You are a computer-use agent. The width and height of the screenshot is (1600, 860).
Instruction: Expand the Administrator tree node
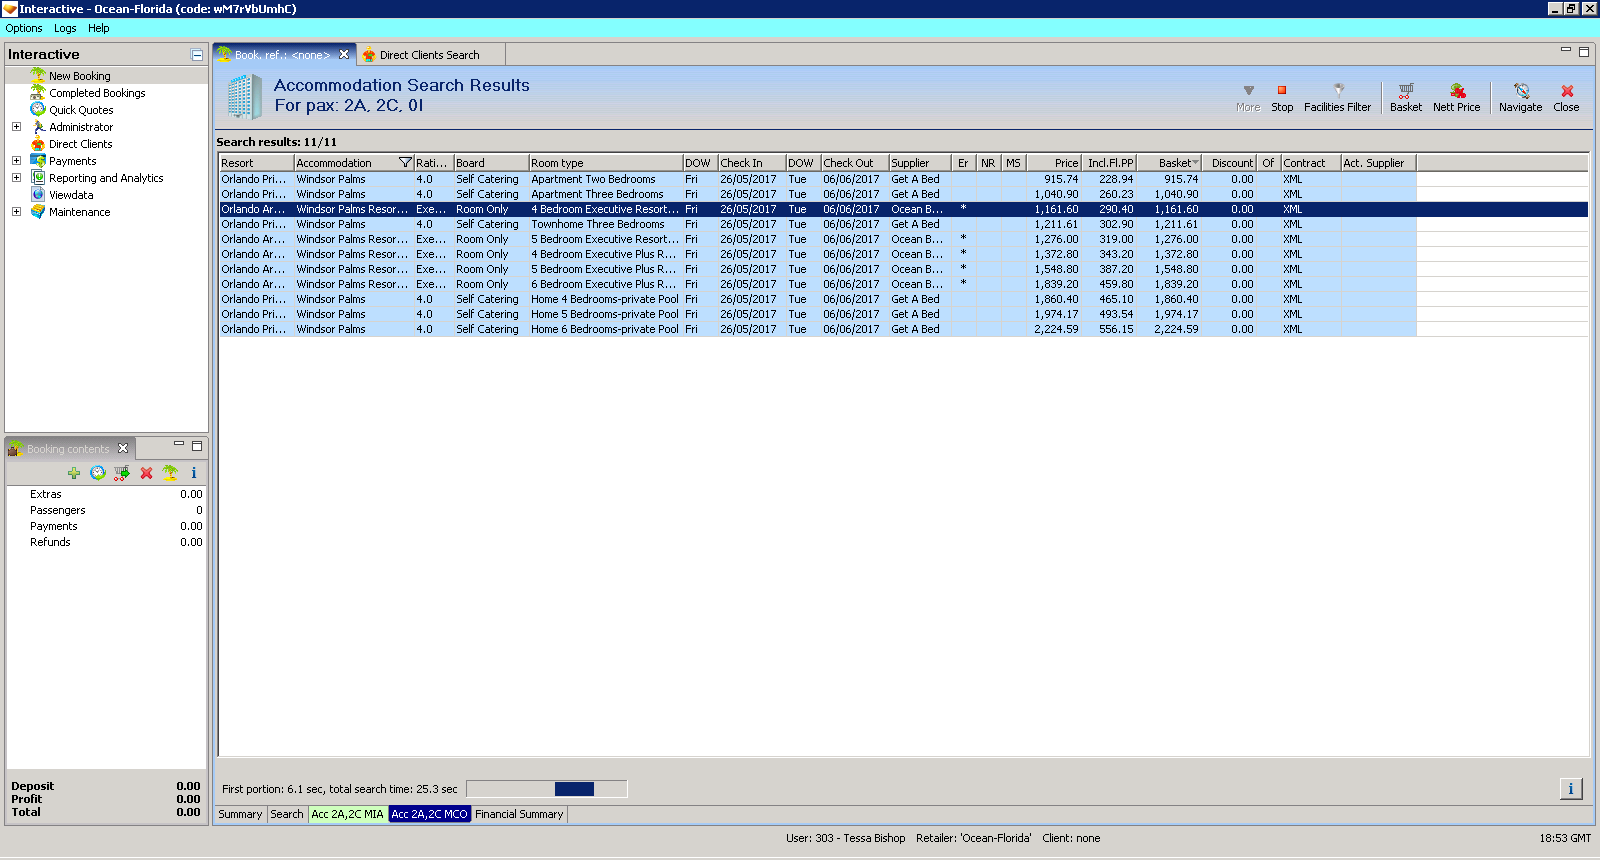tap(16, 127)
